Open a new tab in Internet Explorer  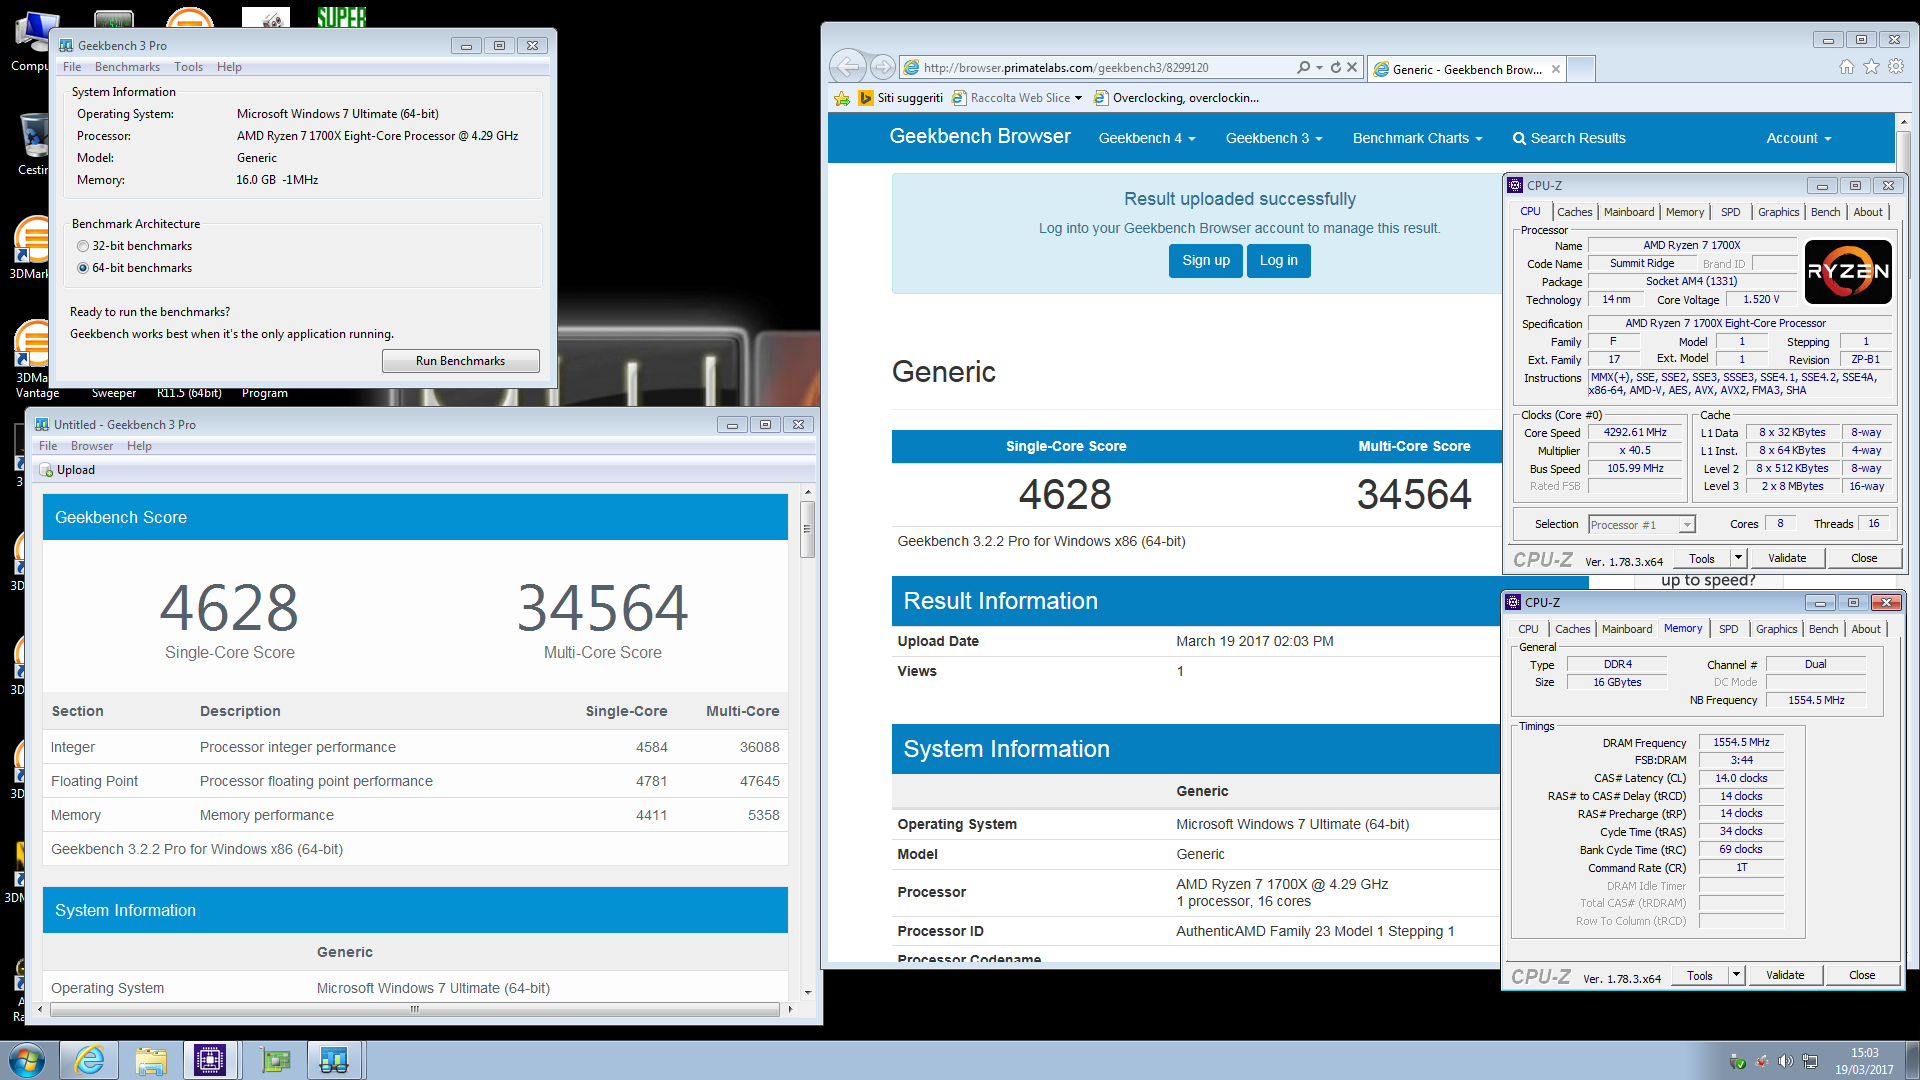[x=1581, y=69]
